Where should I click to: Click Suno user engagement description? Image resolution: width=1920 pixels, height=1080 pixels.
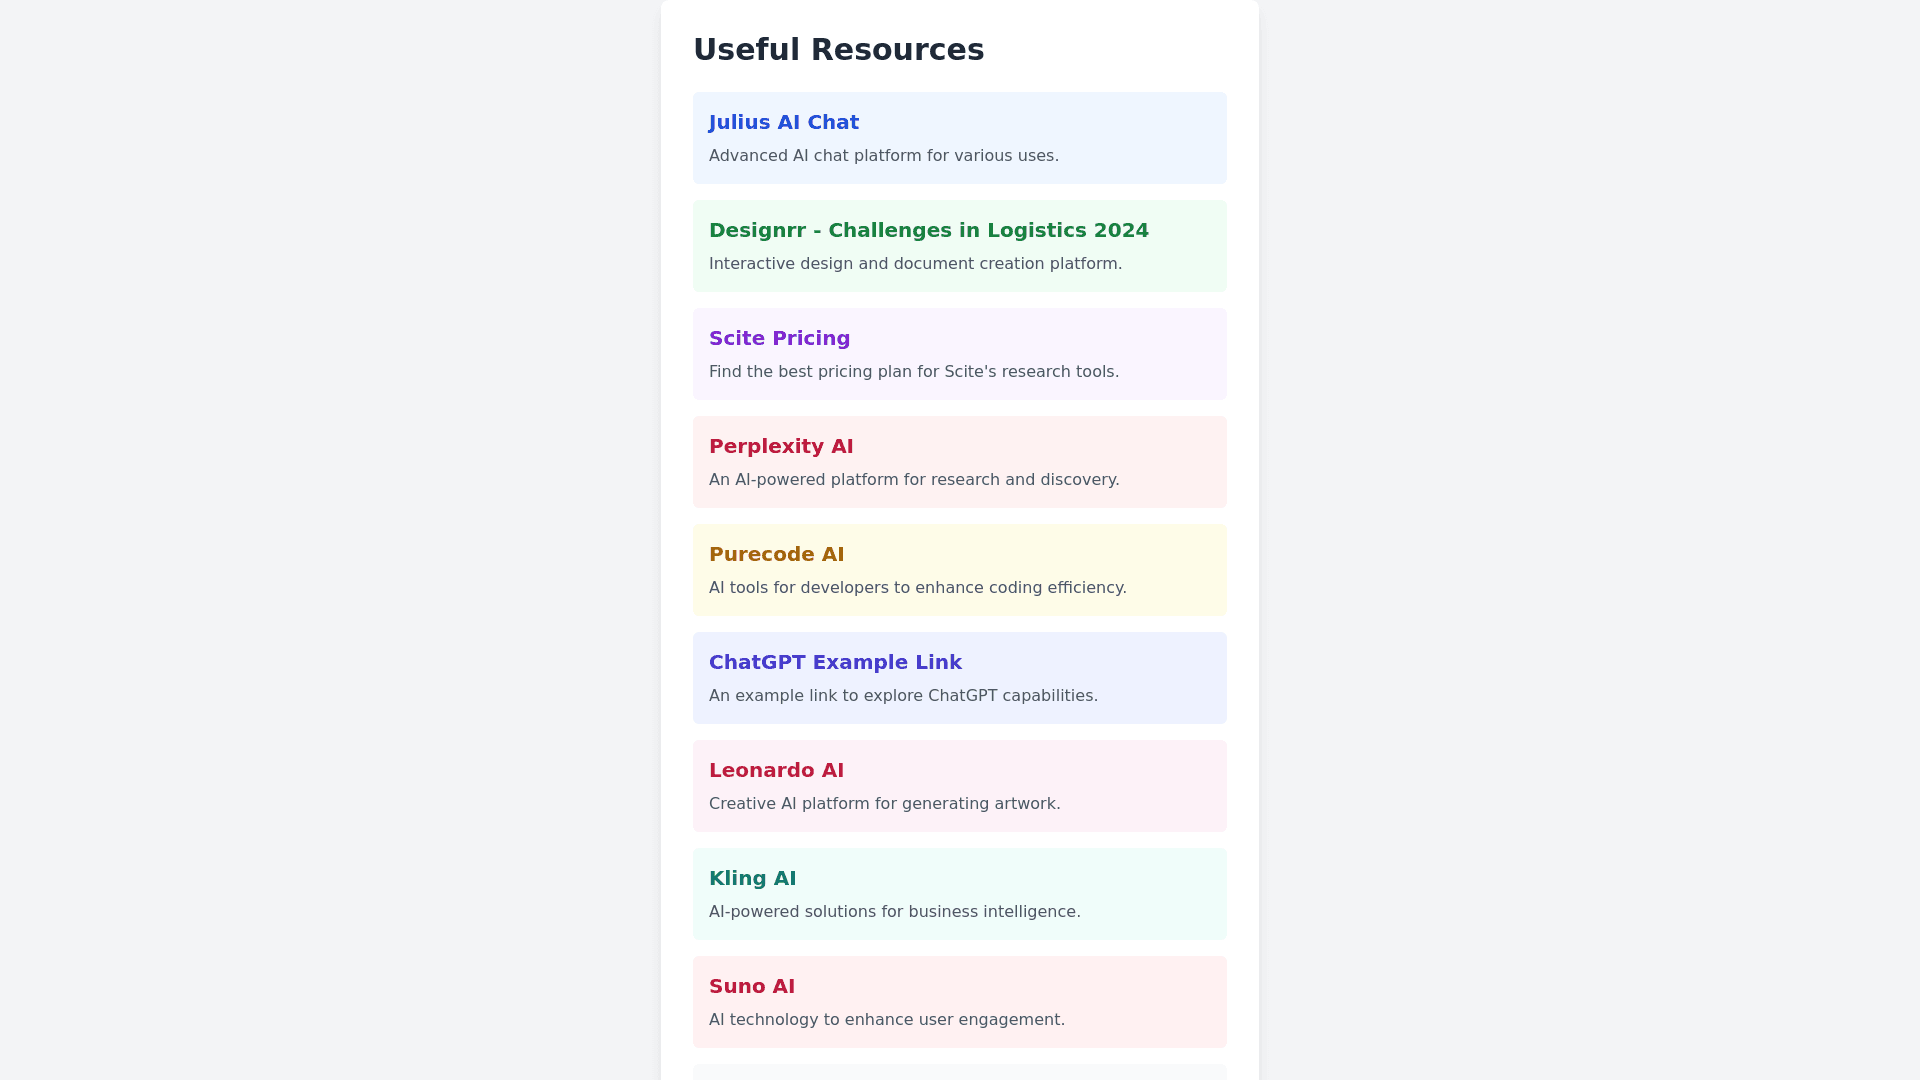click(x=886, y=1020)
